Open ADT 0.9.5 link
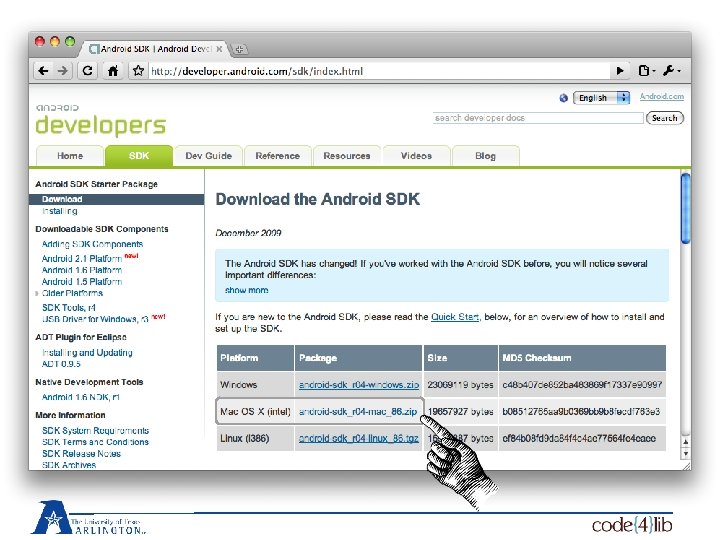720x540 pixels. pos(61,364)
